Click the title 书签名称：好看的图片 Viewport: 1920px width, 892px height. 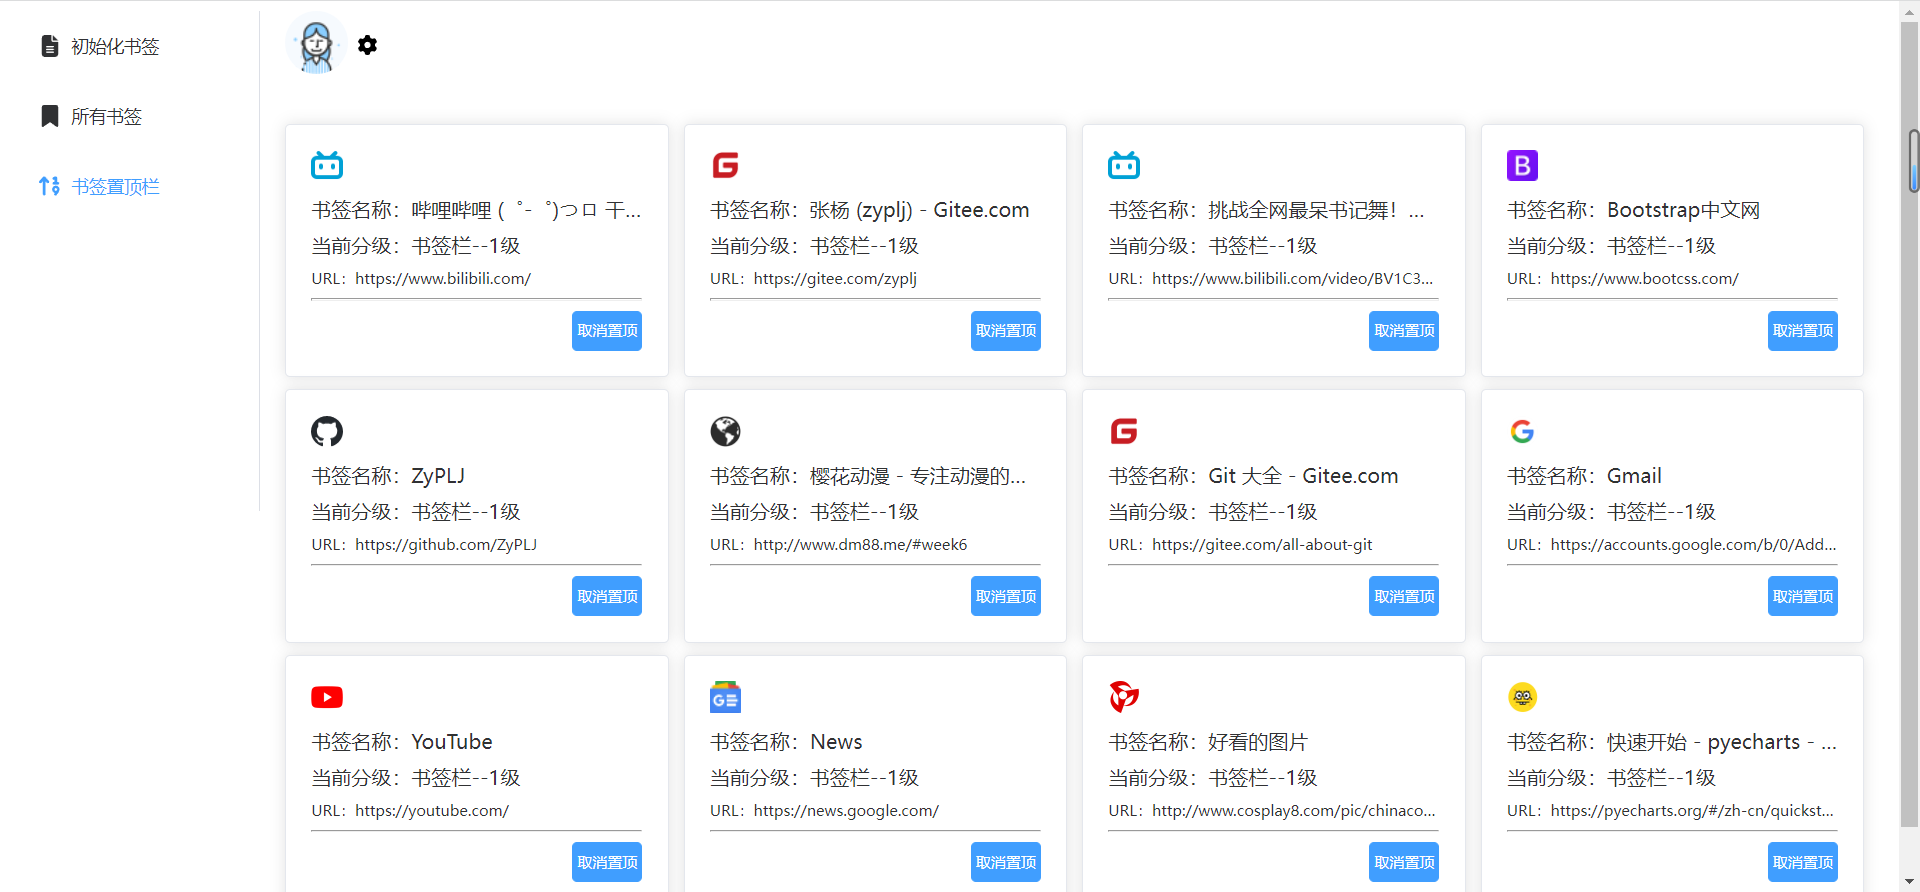click(x=1208, y=742)
